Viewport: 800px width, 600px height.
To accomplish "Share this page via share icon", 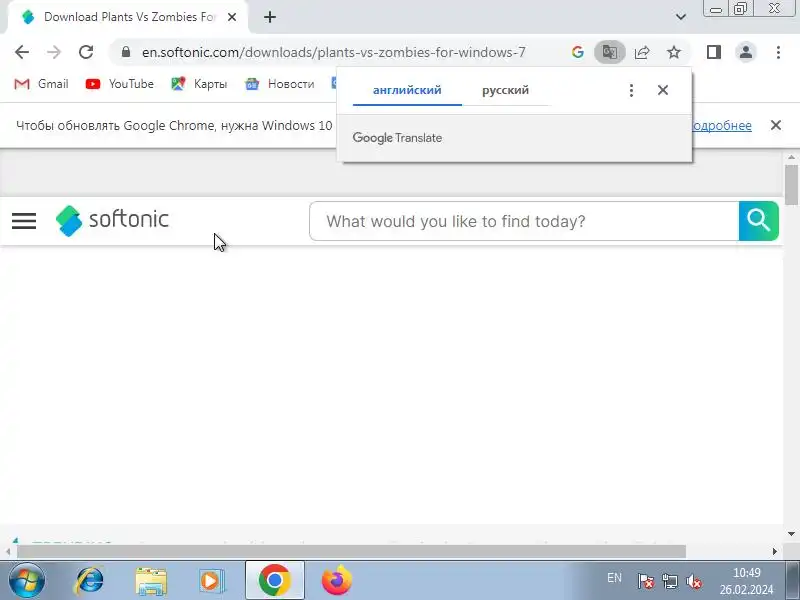I will 642,52.
